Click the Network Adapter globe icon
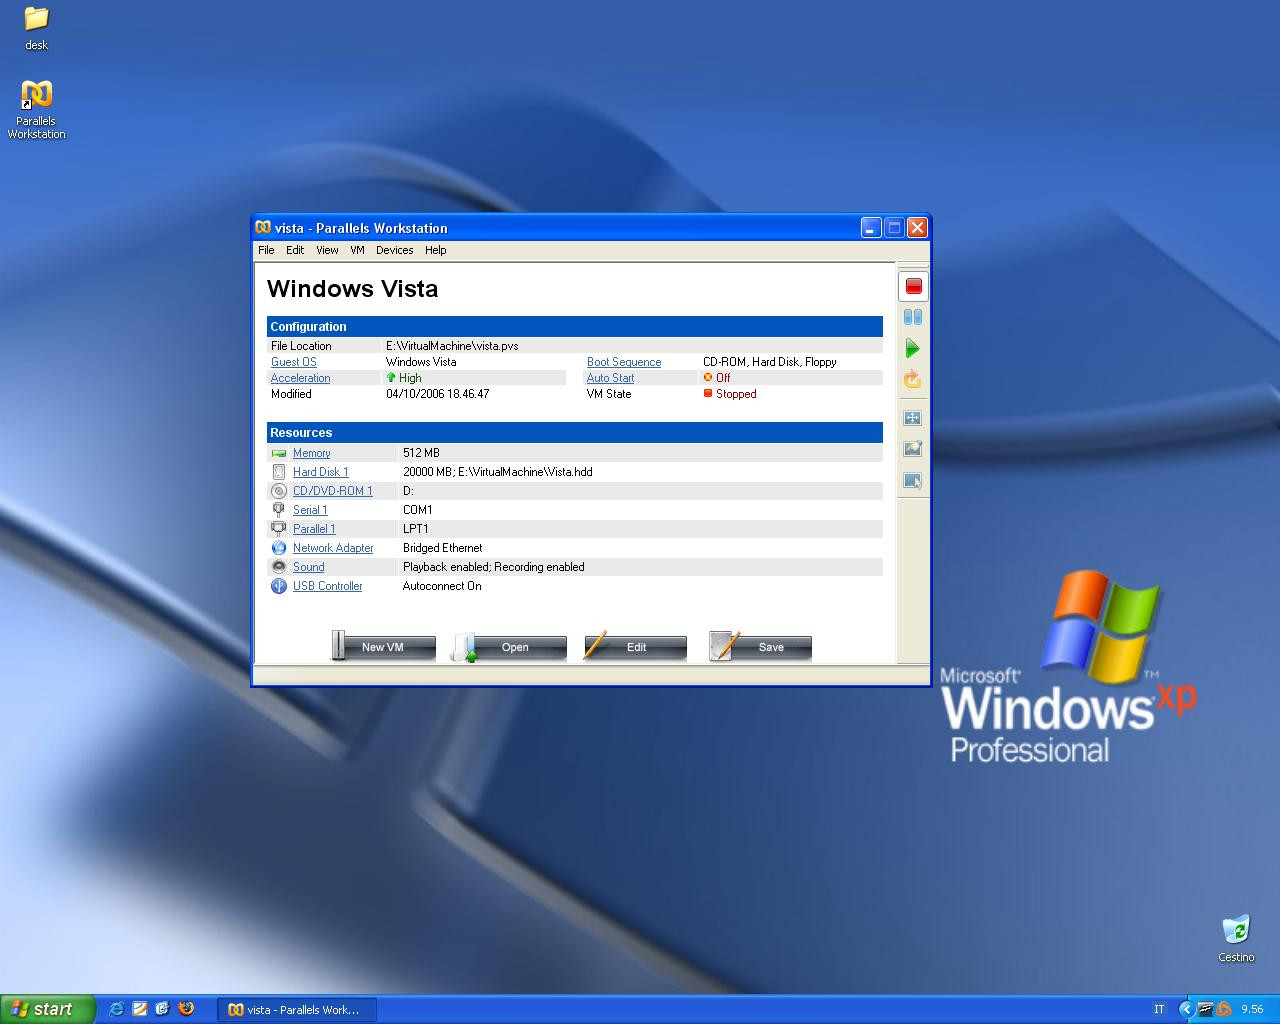 [279, 548]
